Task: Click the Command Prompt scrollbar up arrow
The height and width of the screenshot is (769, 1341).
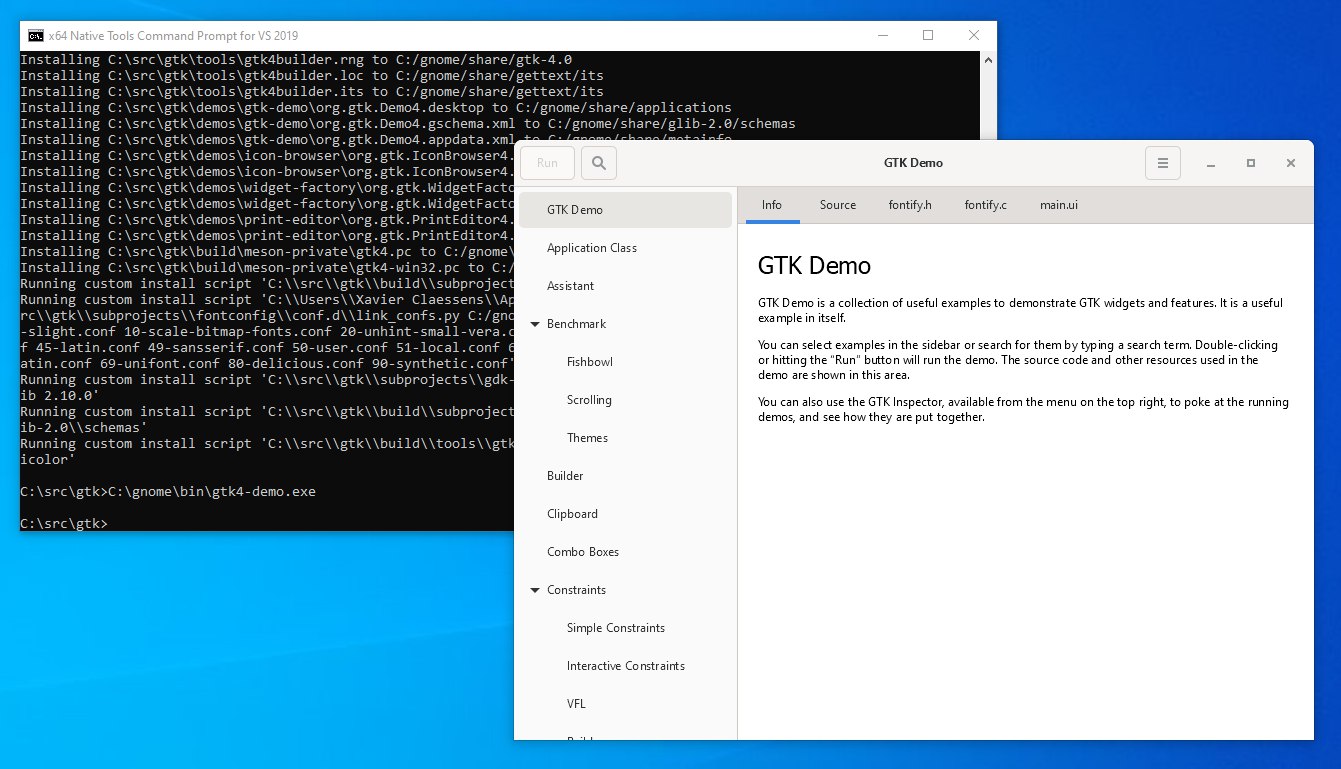Action: tap(988, 60)
